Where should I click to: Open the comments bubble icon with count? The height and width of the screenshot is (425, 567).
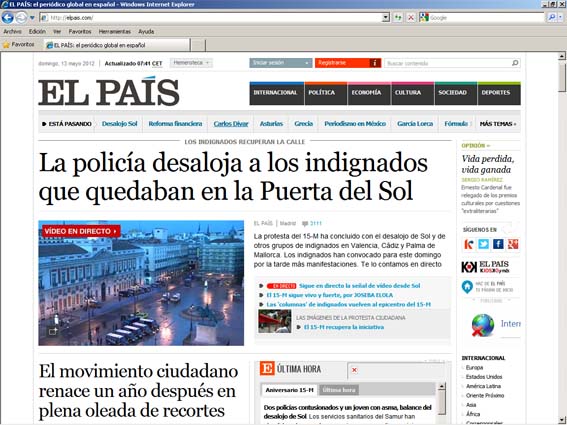[311, 224]
